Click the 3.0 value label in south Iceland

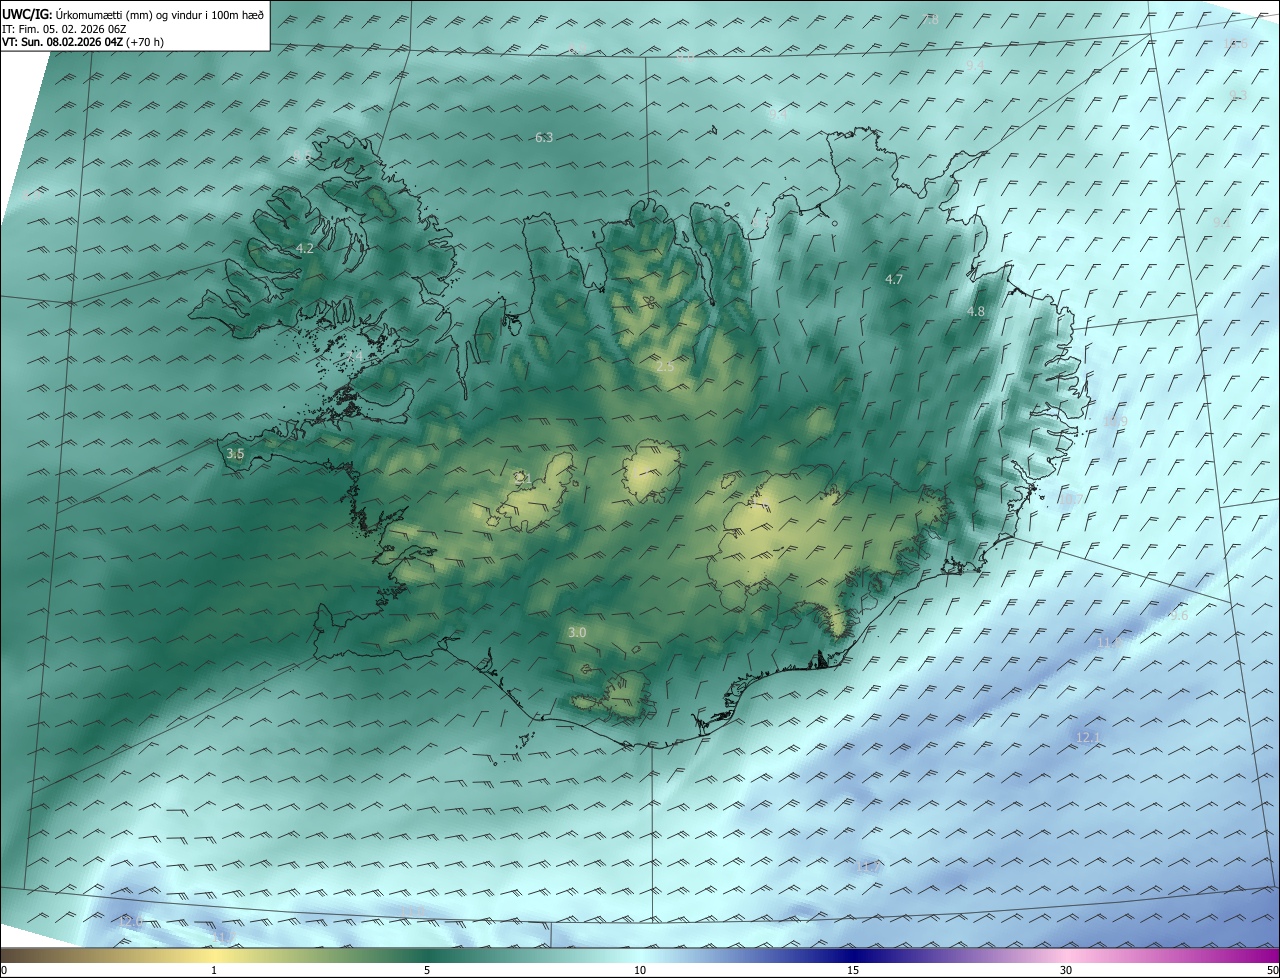tap(577, 632)
